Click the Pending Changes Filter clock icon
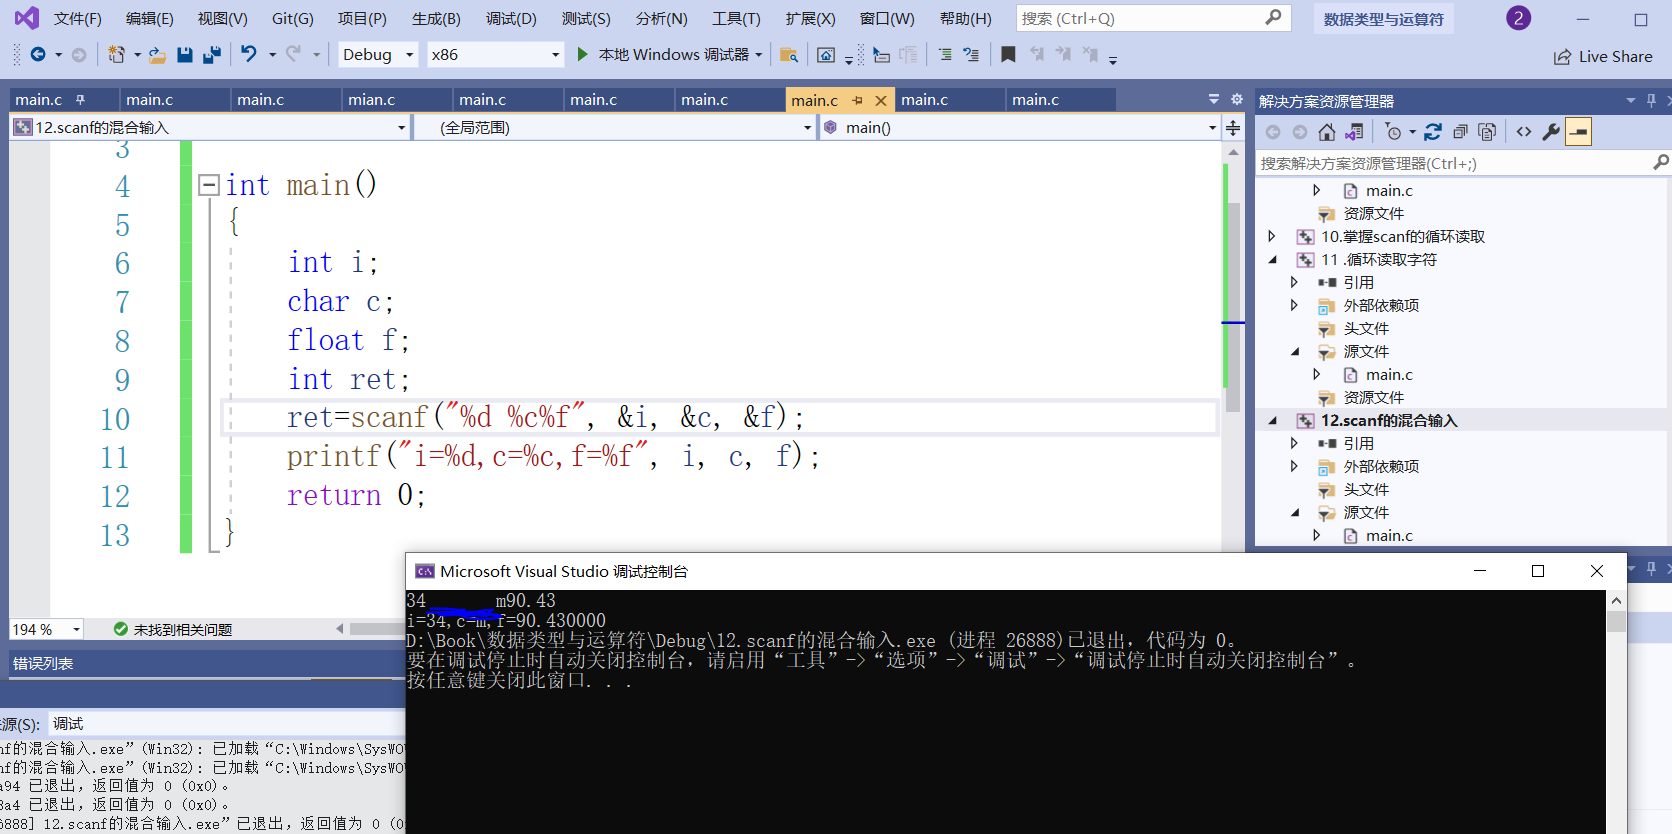The height and width of the screenshot is (834, 1672). click(1394, 132)
